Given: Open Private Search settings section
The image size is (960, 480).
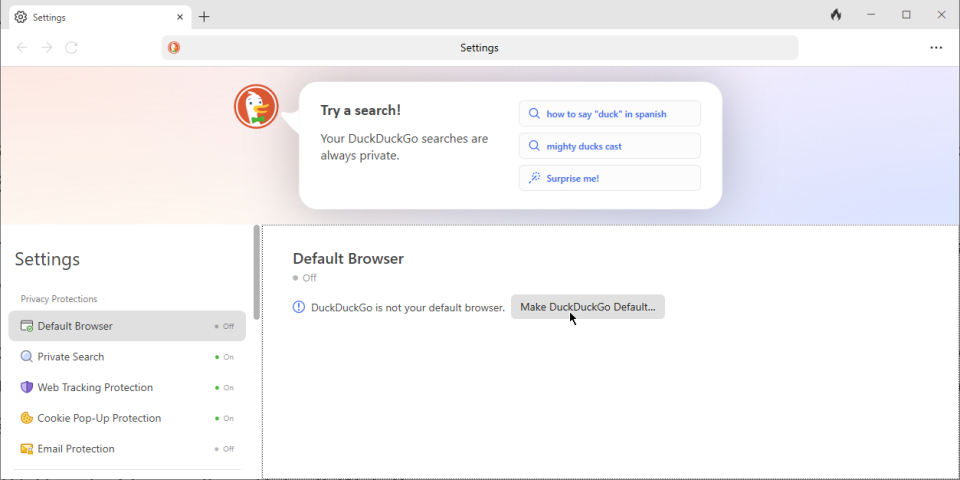Looking at the screenshot, I should coord(127,357).
